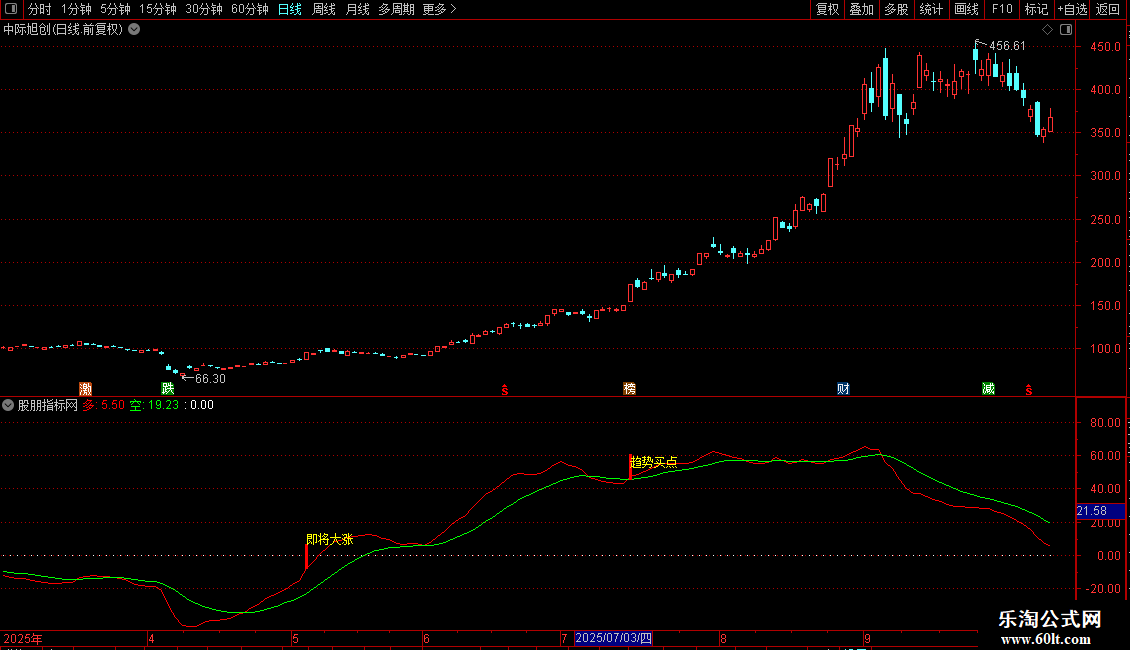This screenshot has height=650, width=1130.
Task: Click the orange 激 event marker icon
Action: (86, 389)
